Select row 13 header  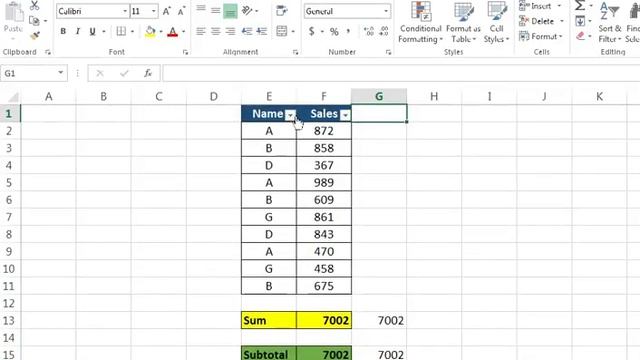(9, 320)
